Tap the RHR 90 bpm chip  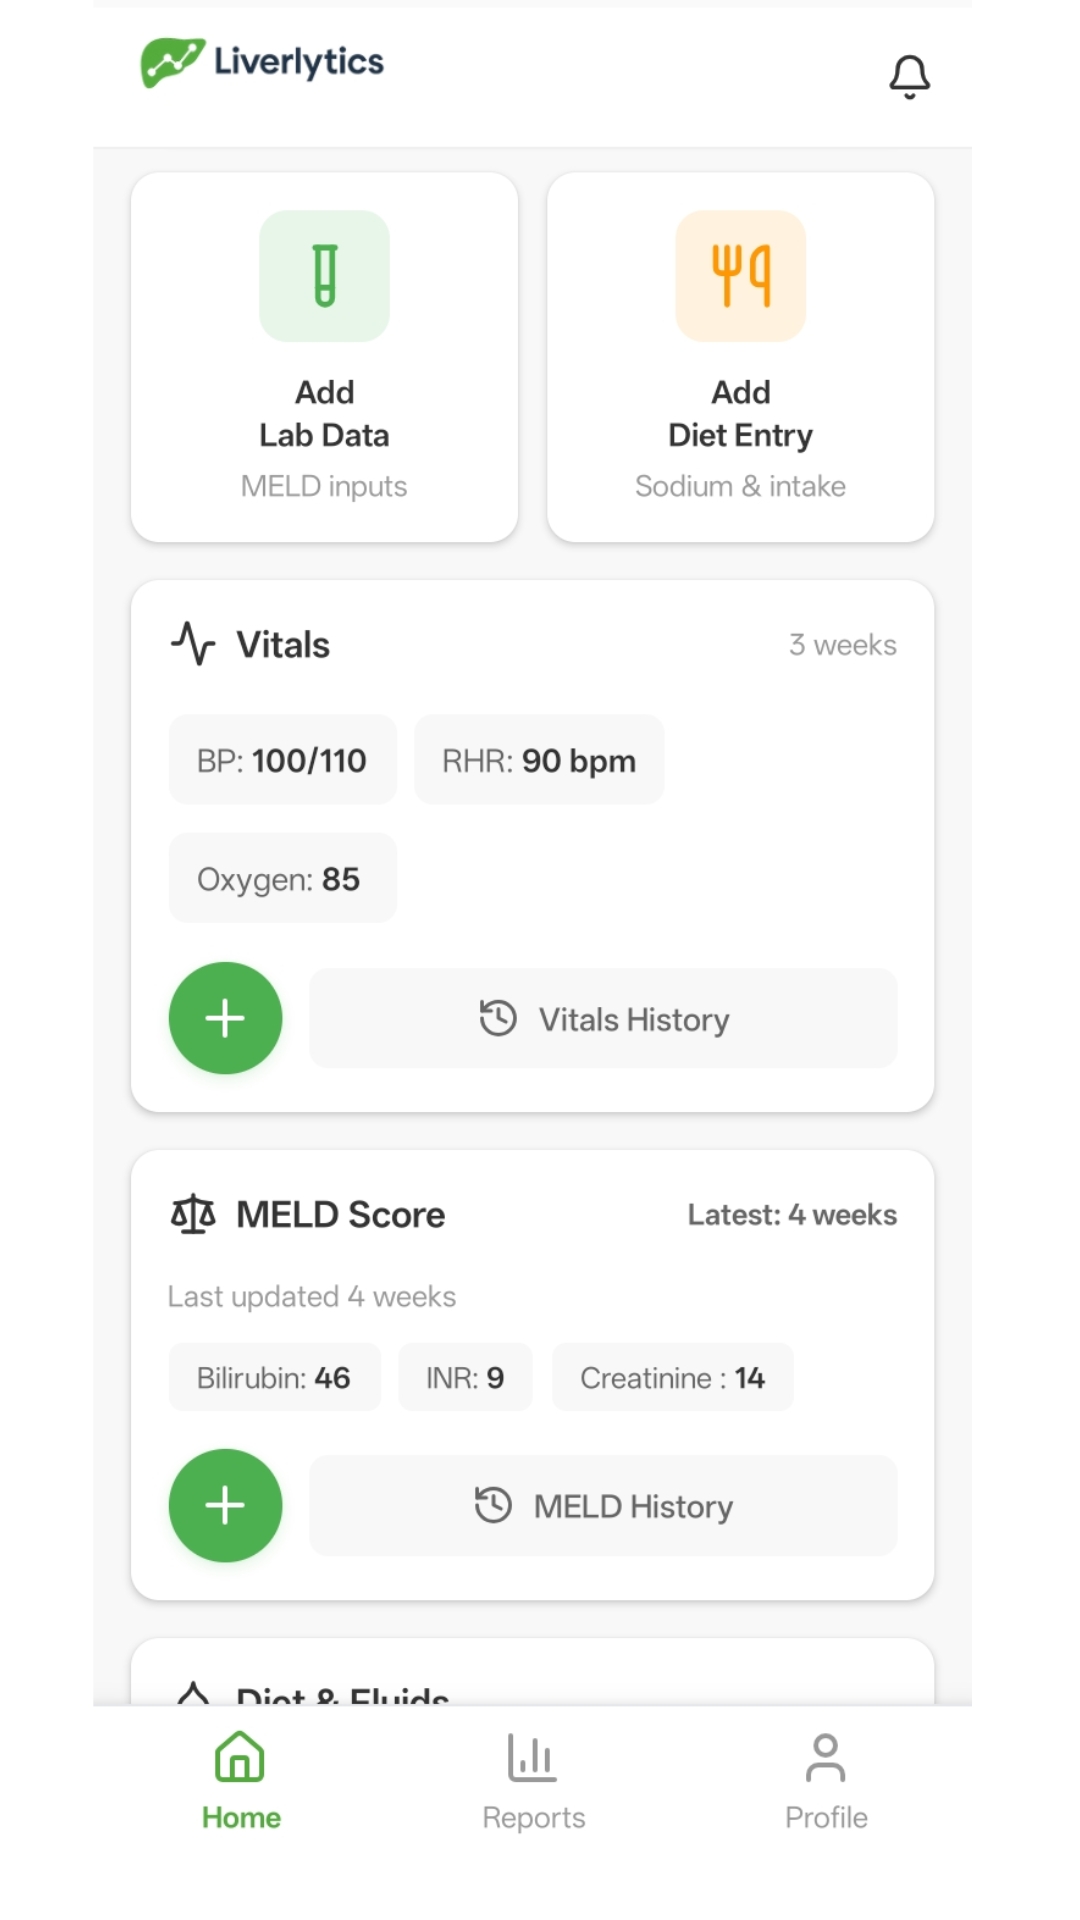click(x=539, y=760)
